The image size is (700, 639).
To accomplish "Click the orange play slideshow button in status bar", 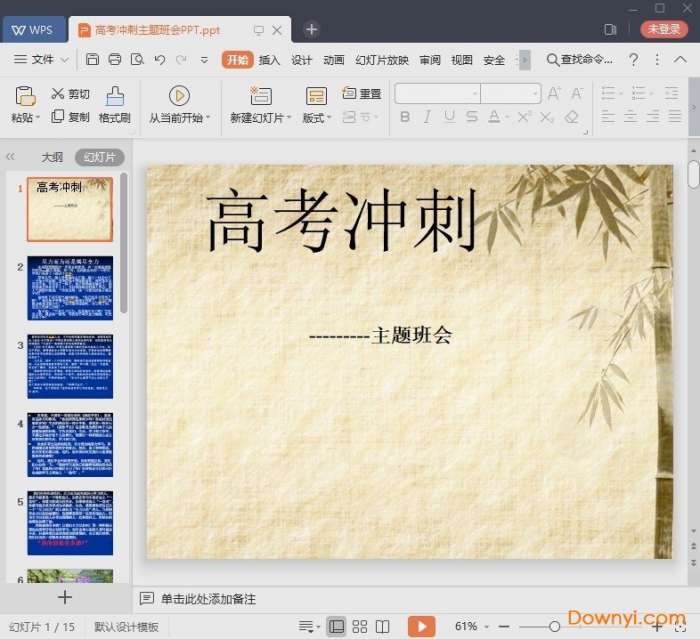I will tap(421, 626).
